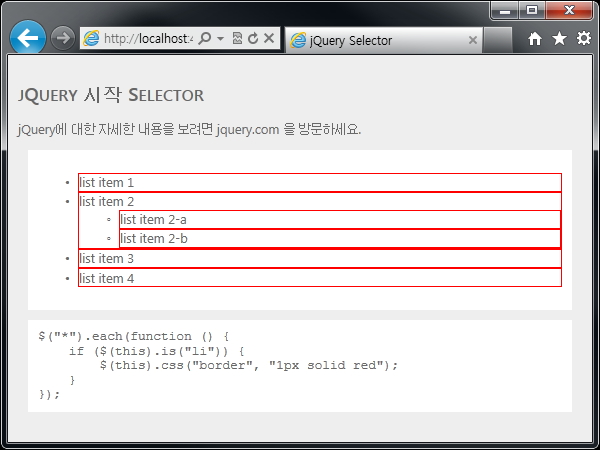Close the jQuery Selector tab

point(473,40)
